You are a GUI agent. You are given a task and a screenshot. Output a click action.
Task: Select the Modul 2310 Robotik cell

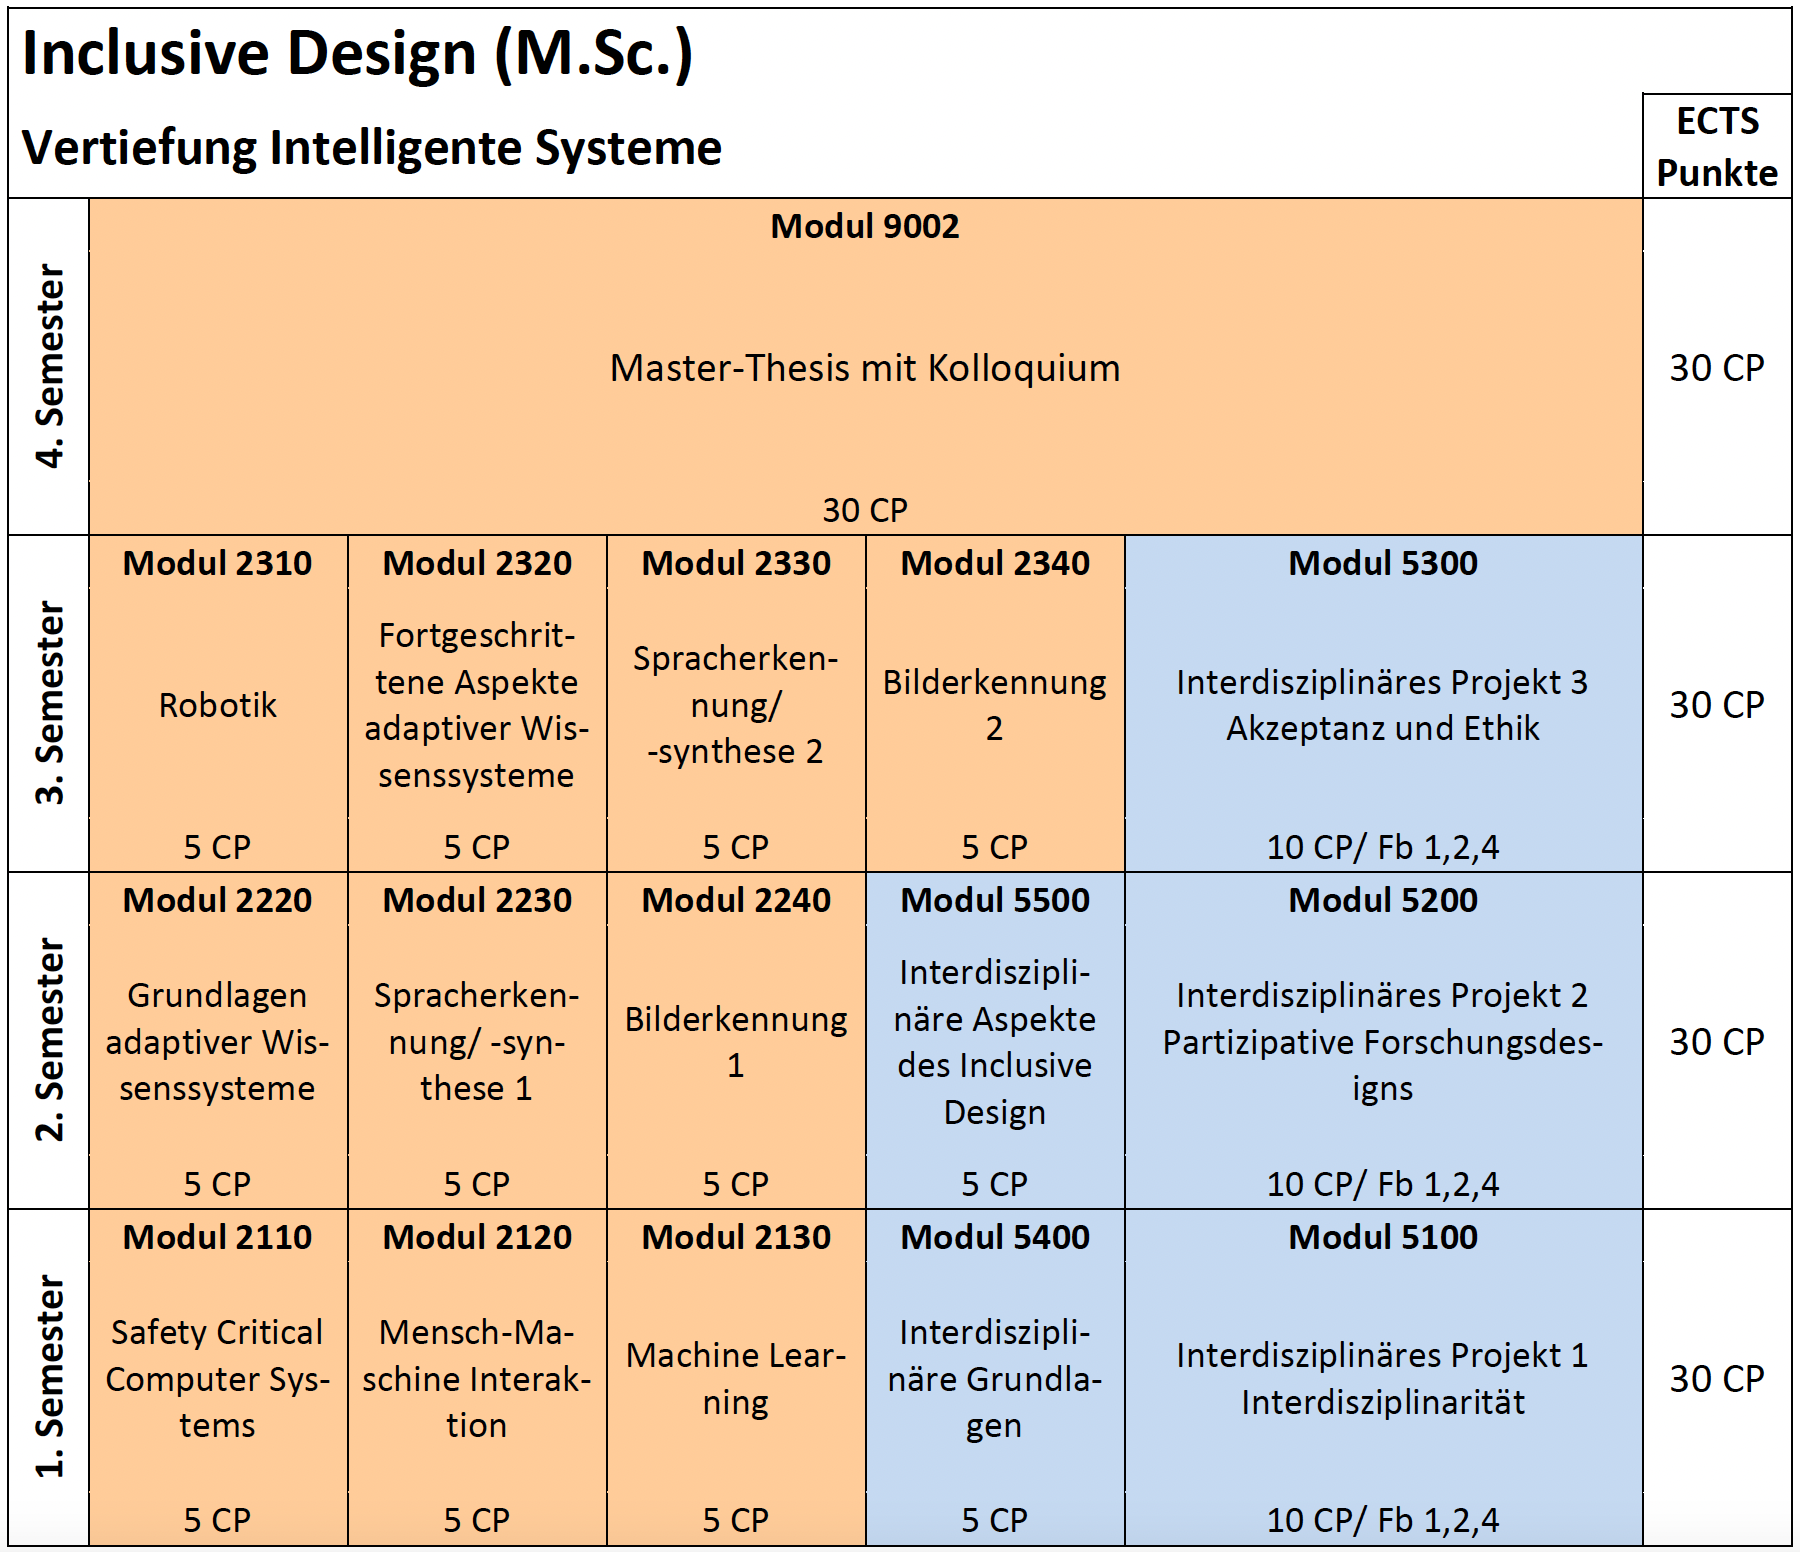(218, 704)
